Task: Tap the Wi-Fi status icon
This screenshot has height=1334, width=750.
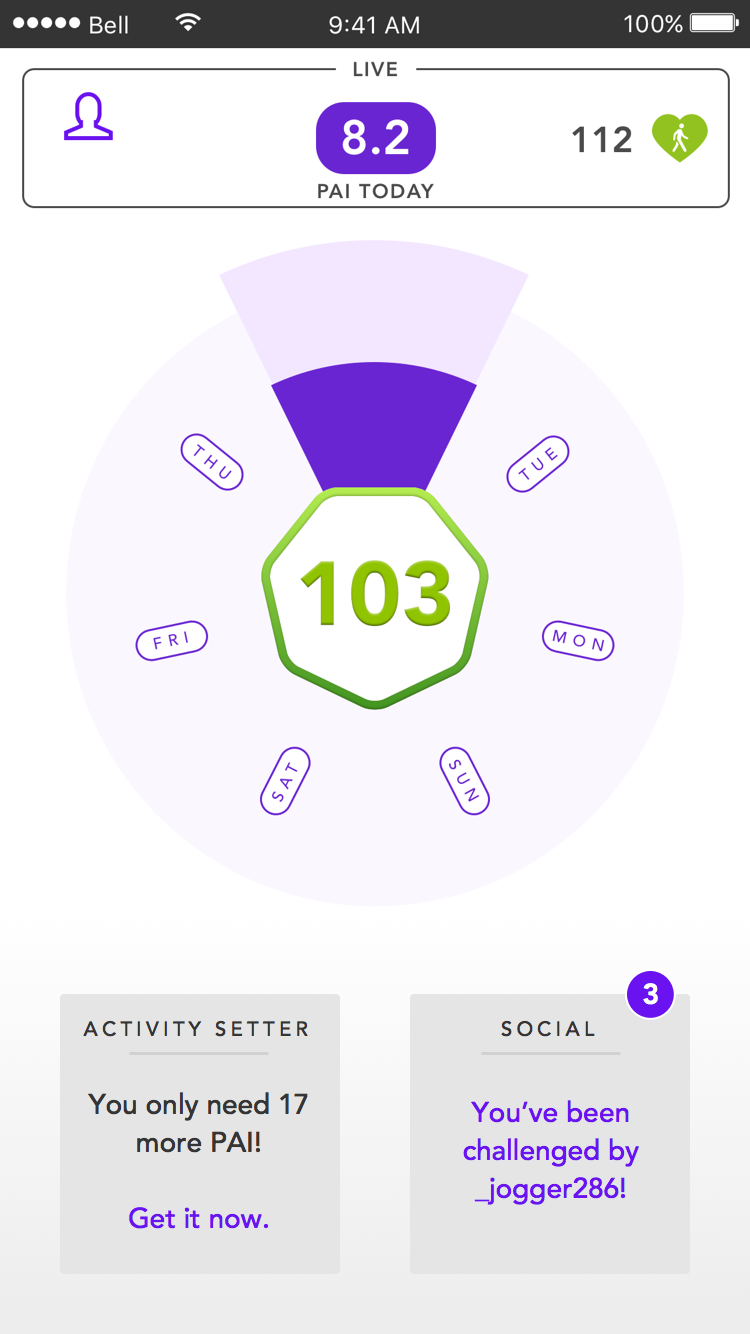Action: click(187, 23)
